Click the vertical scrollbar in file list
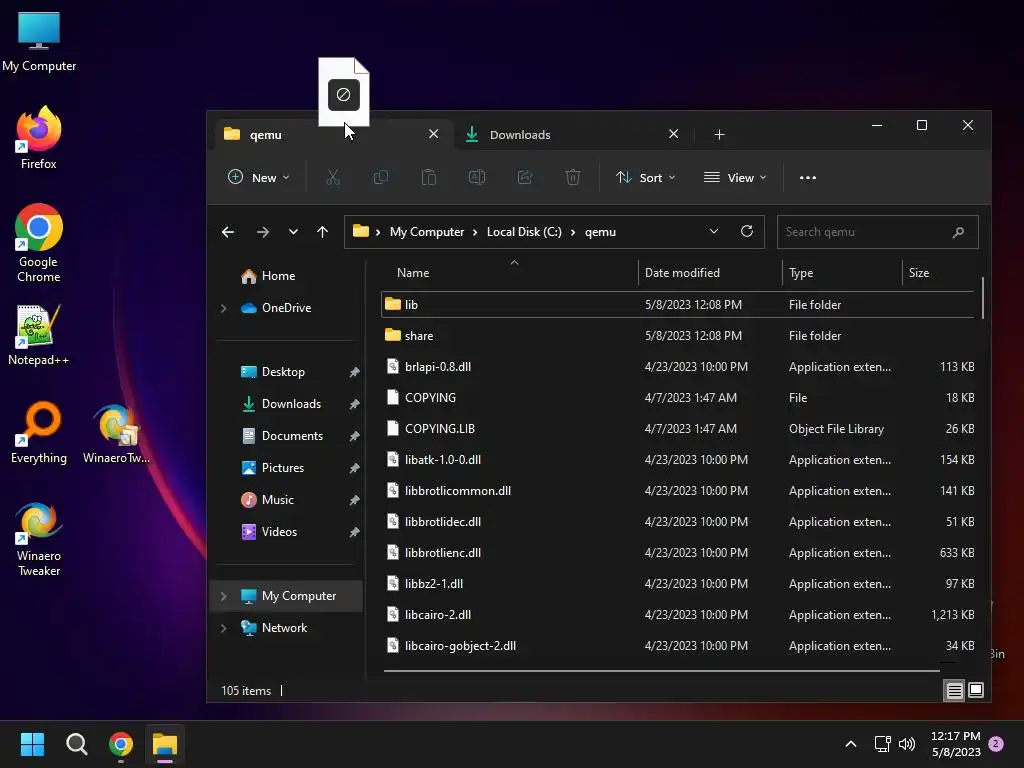The height and width of the screenshot is (768, 1024). (983, 298)
